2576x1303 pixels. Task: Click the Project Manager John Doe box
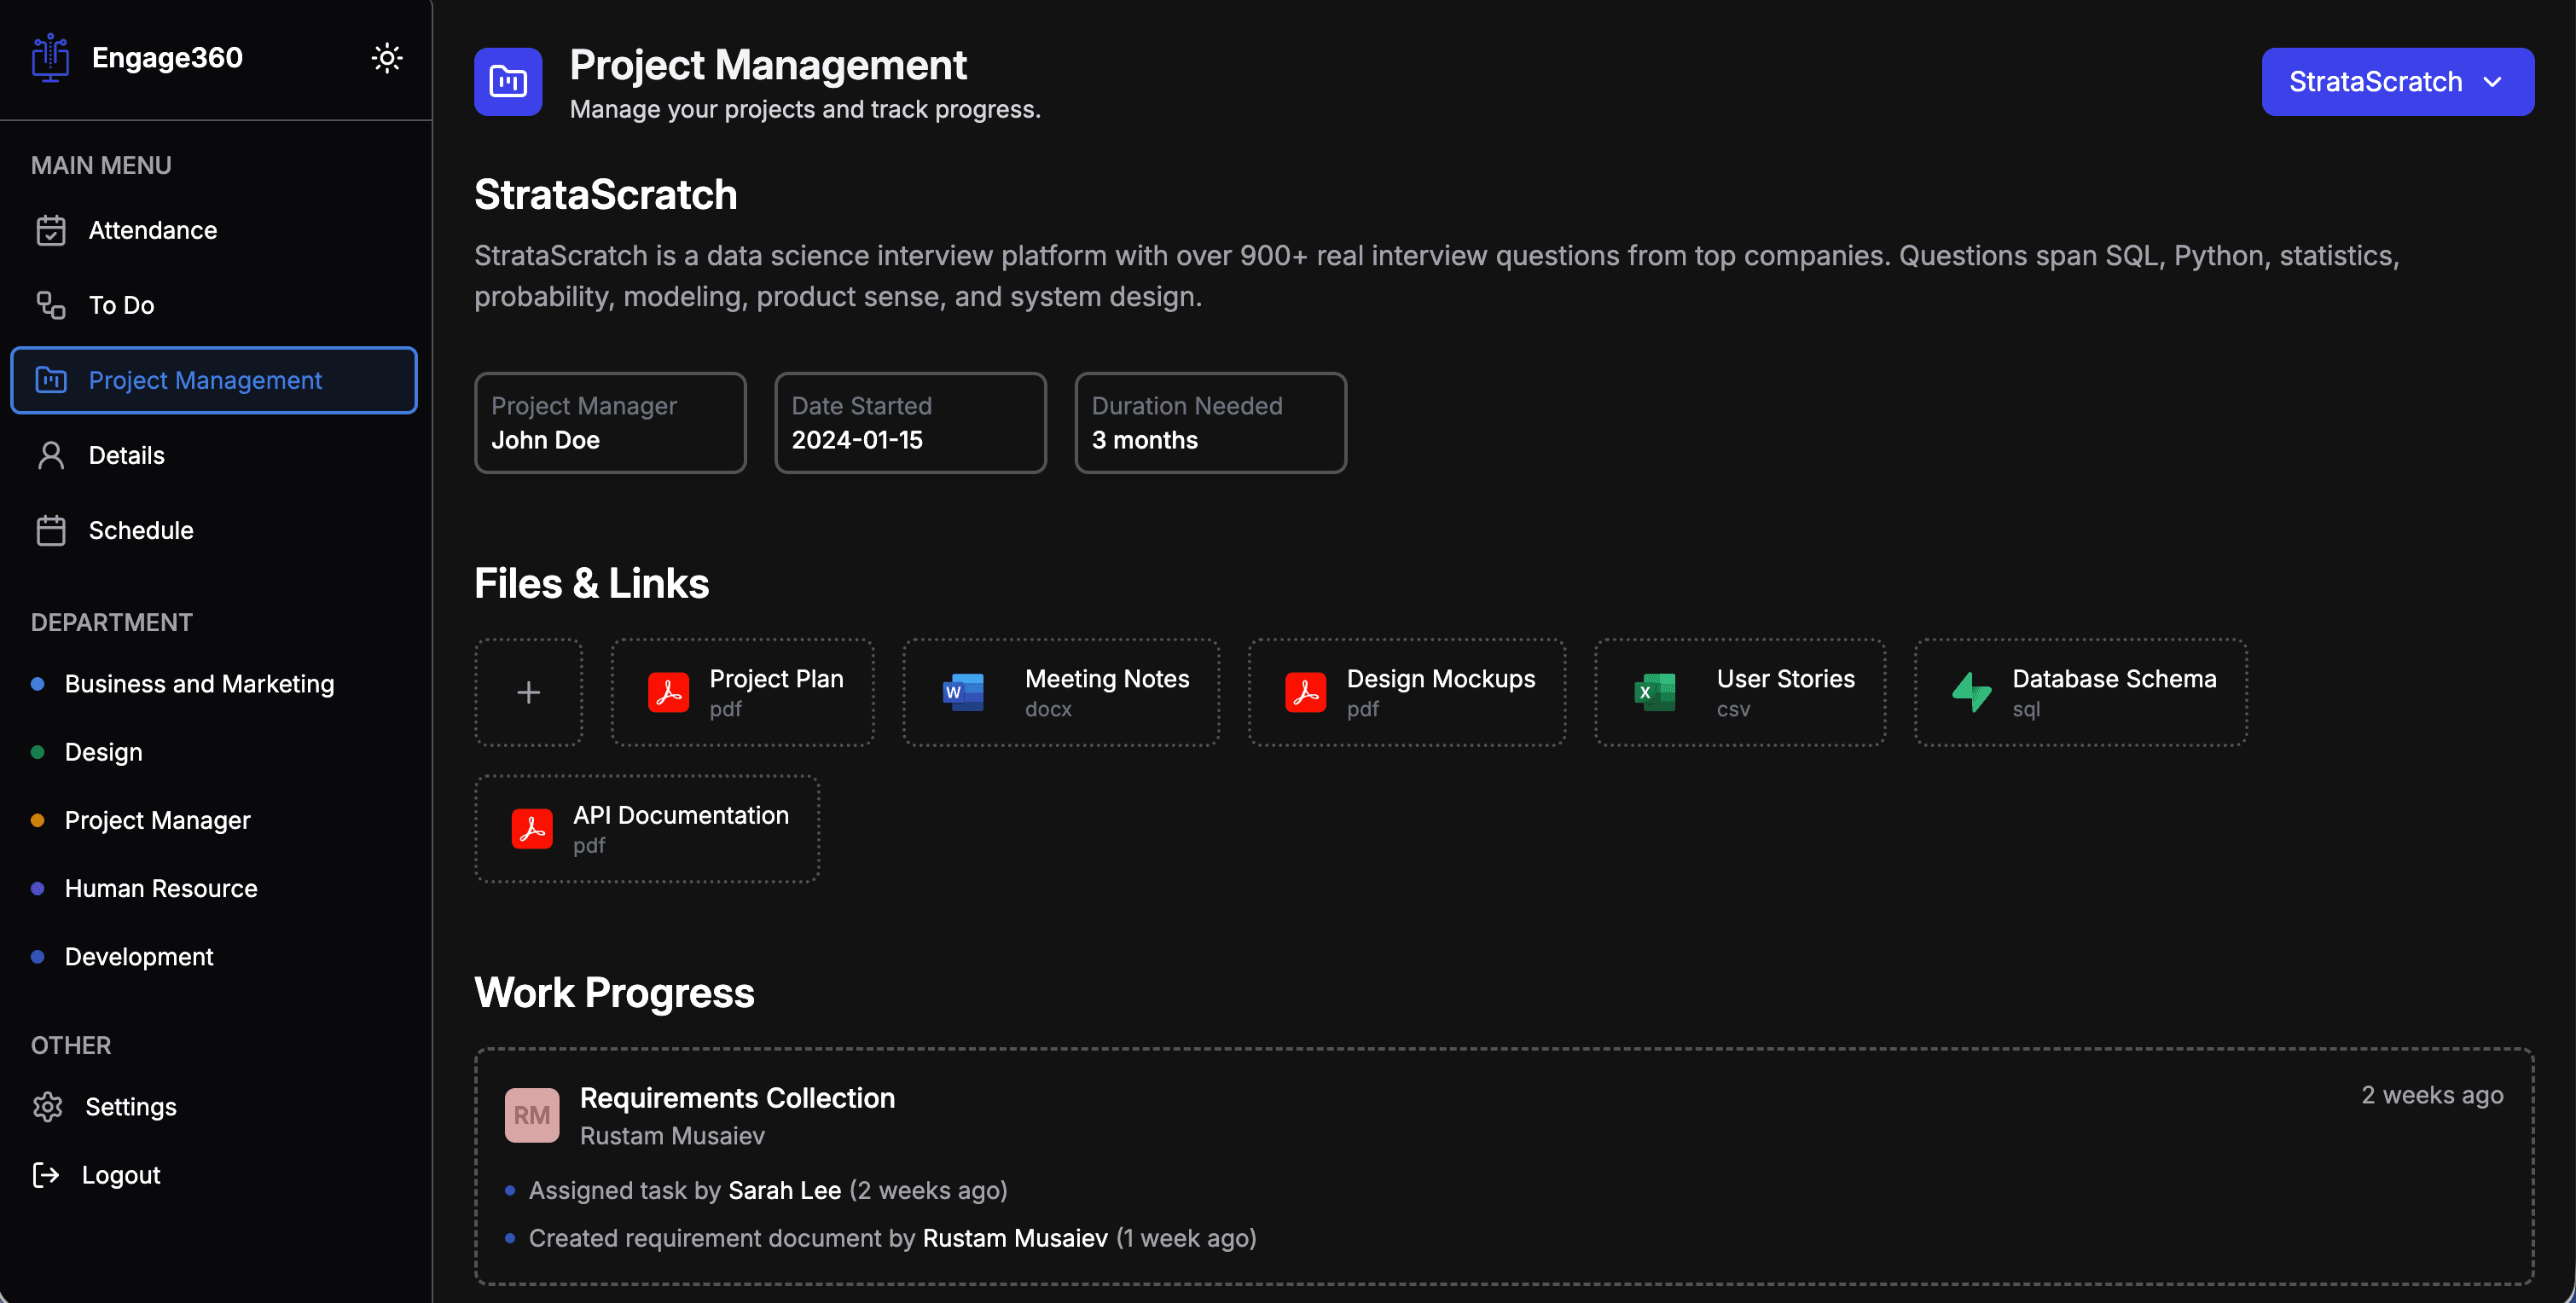click(610, 423)
